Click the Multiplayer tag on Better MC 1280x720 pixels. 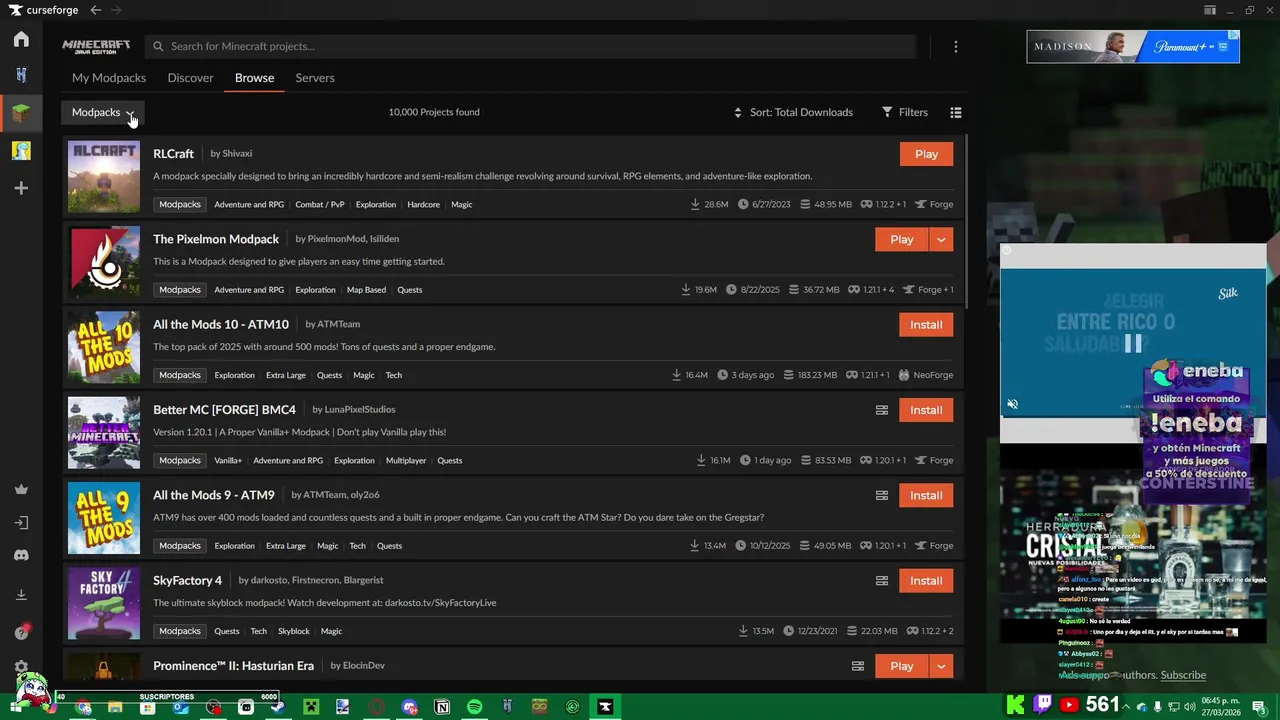[406, 460]
